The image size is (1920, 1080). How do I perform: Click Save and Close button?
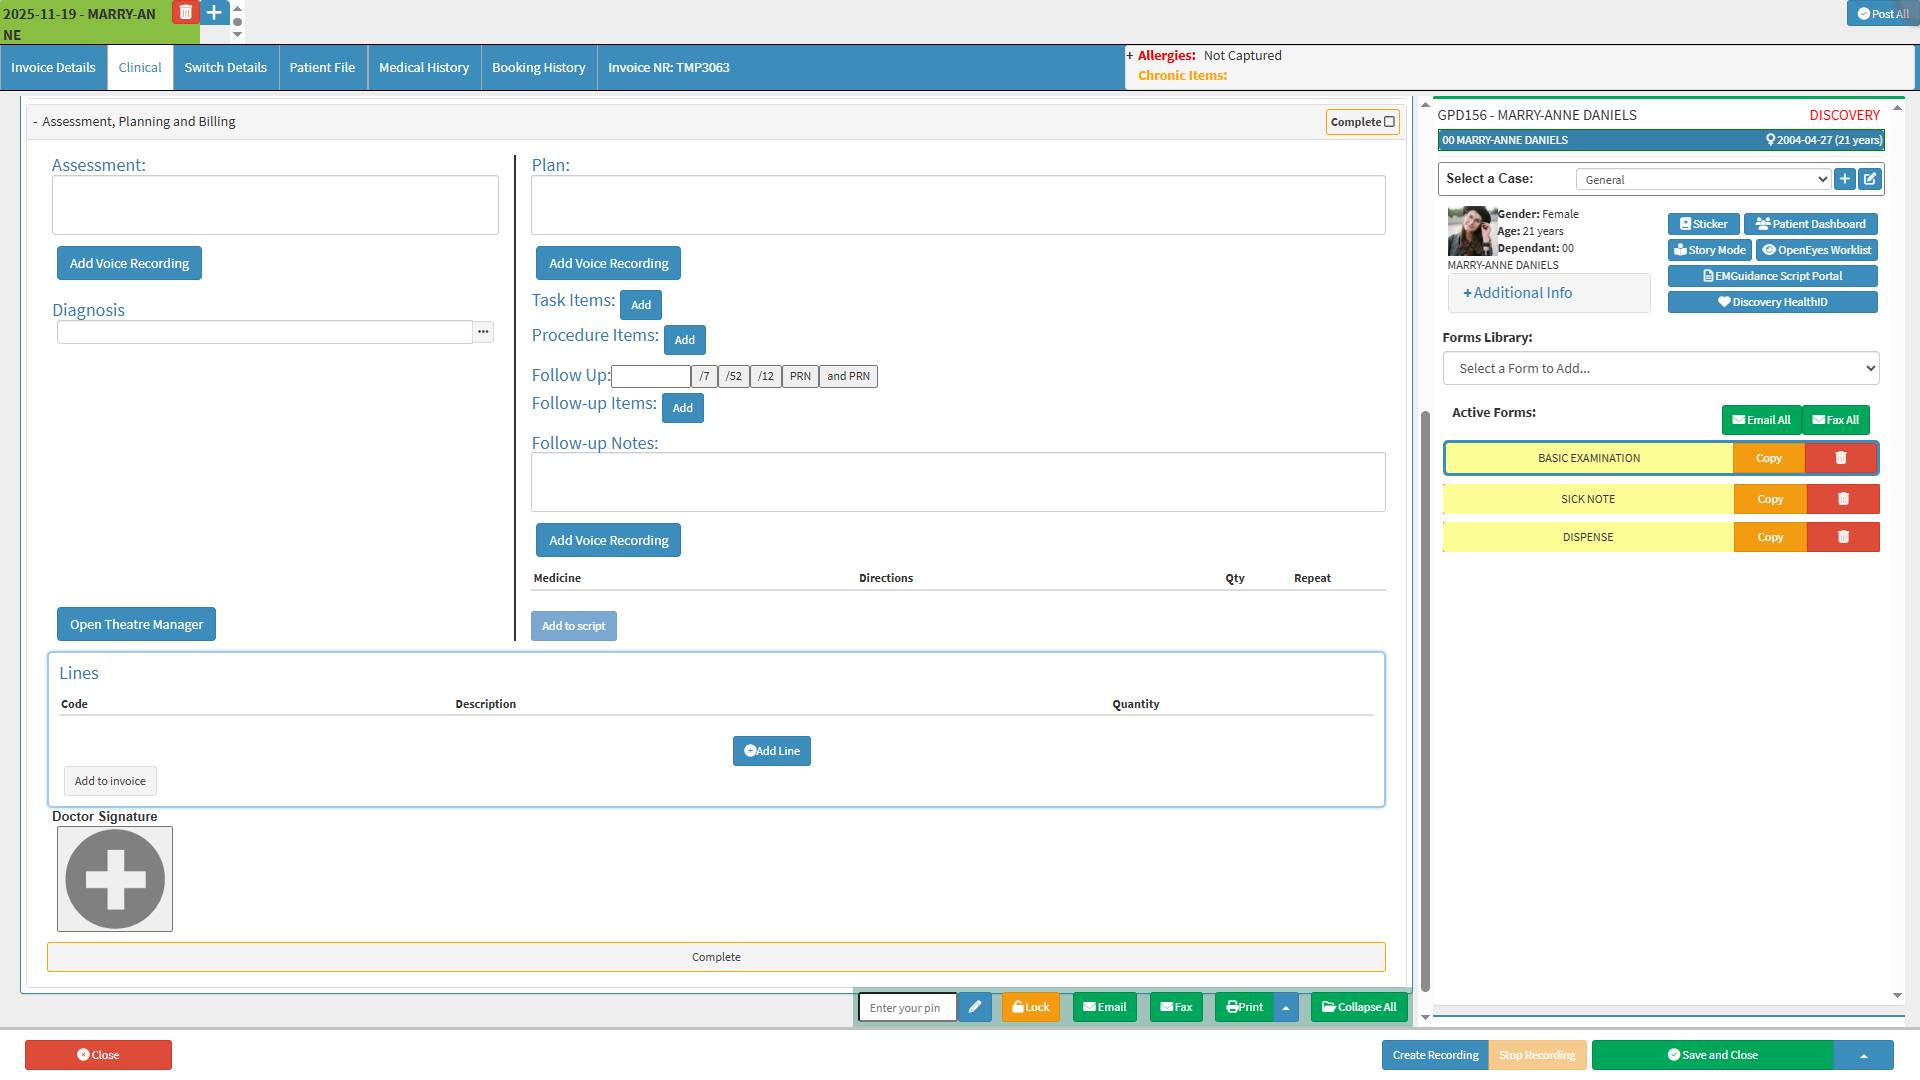(1712, 1055)
